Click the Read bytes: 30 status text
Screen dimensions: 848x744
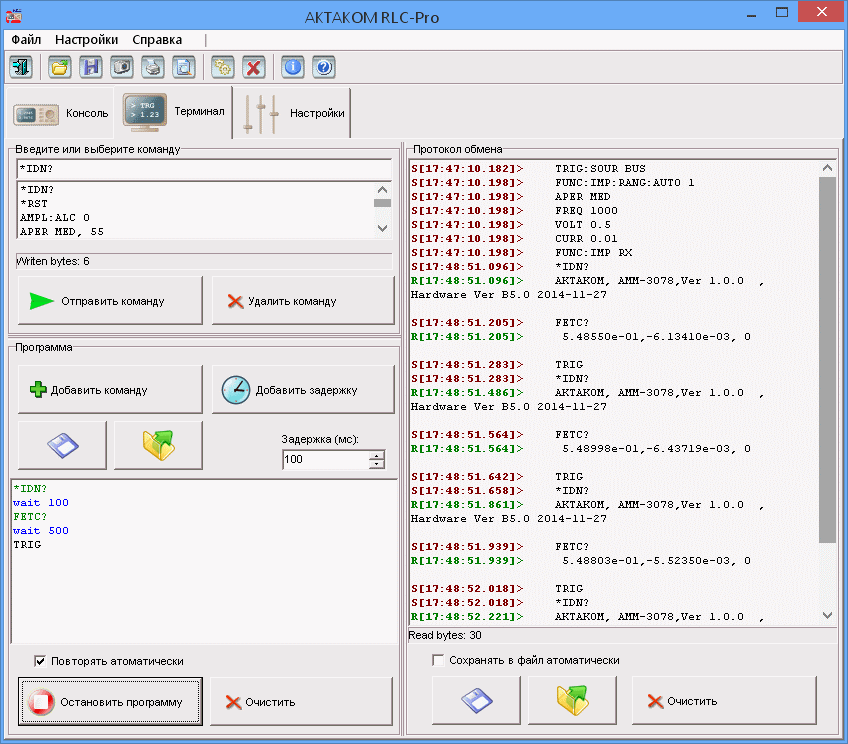(x=445, y=635)
